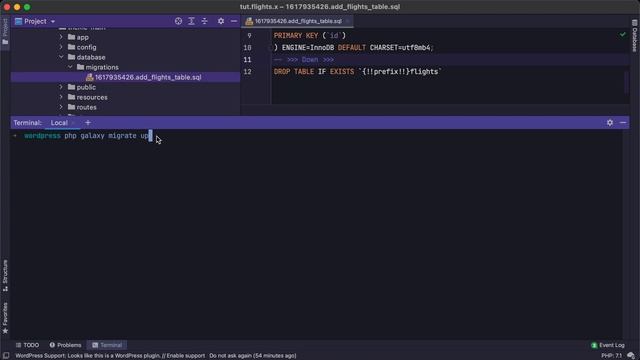Toggle the Project side tool window strip

[x=5, y=32]
